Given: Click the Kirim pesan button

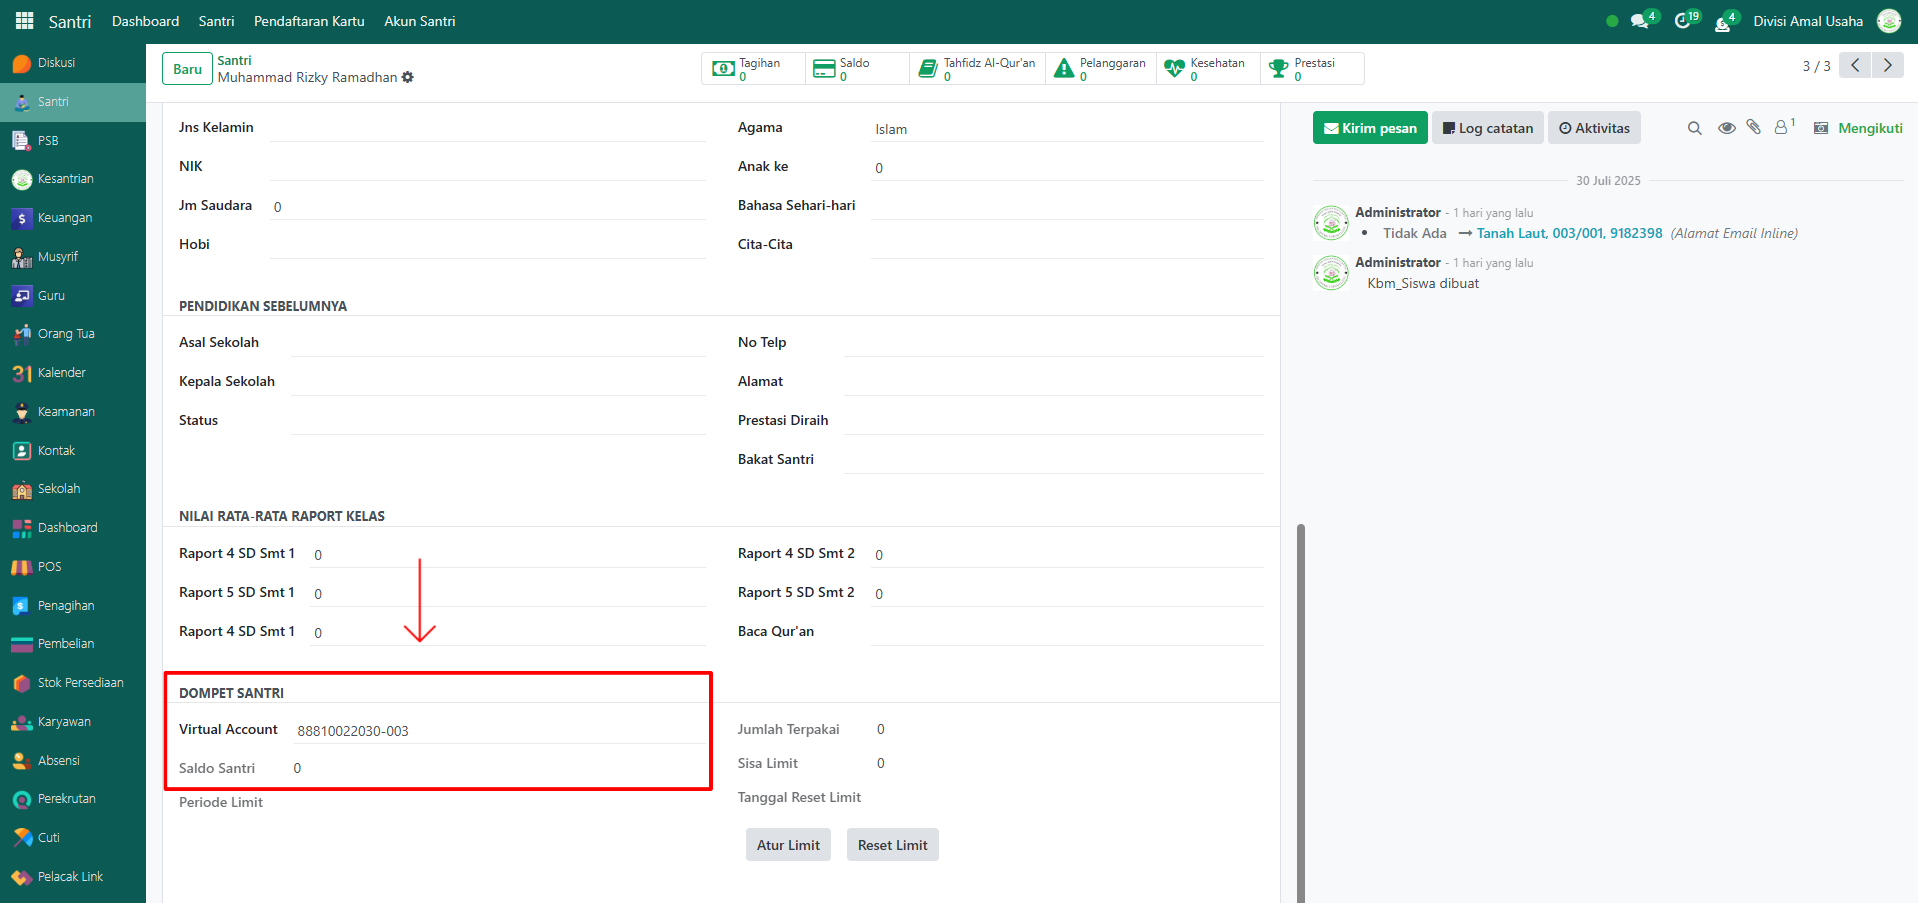Looking at the screenshot, I should click(1370, 128).
